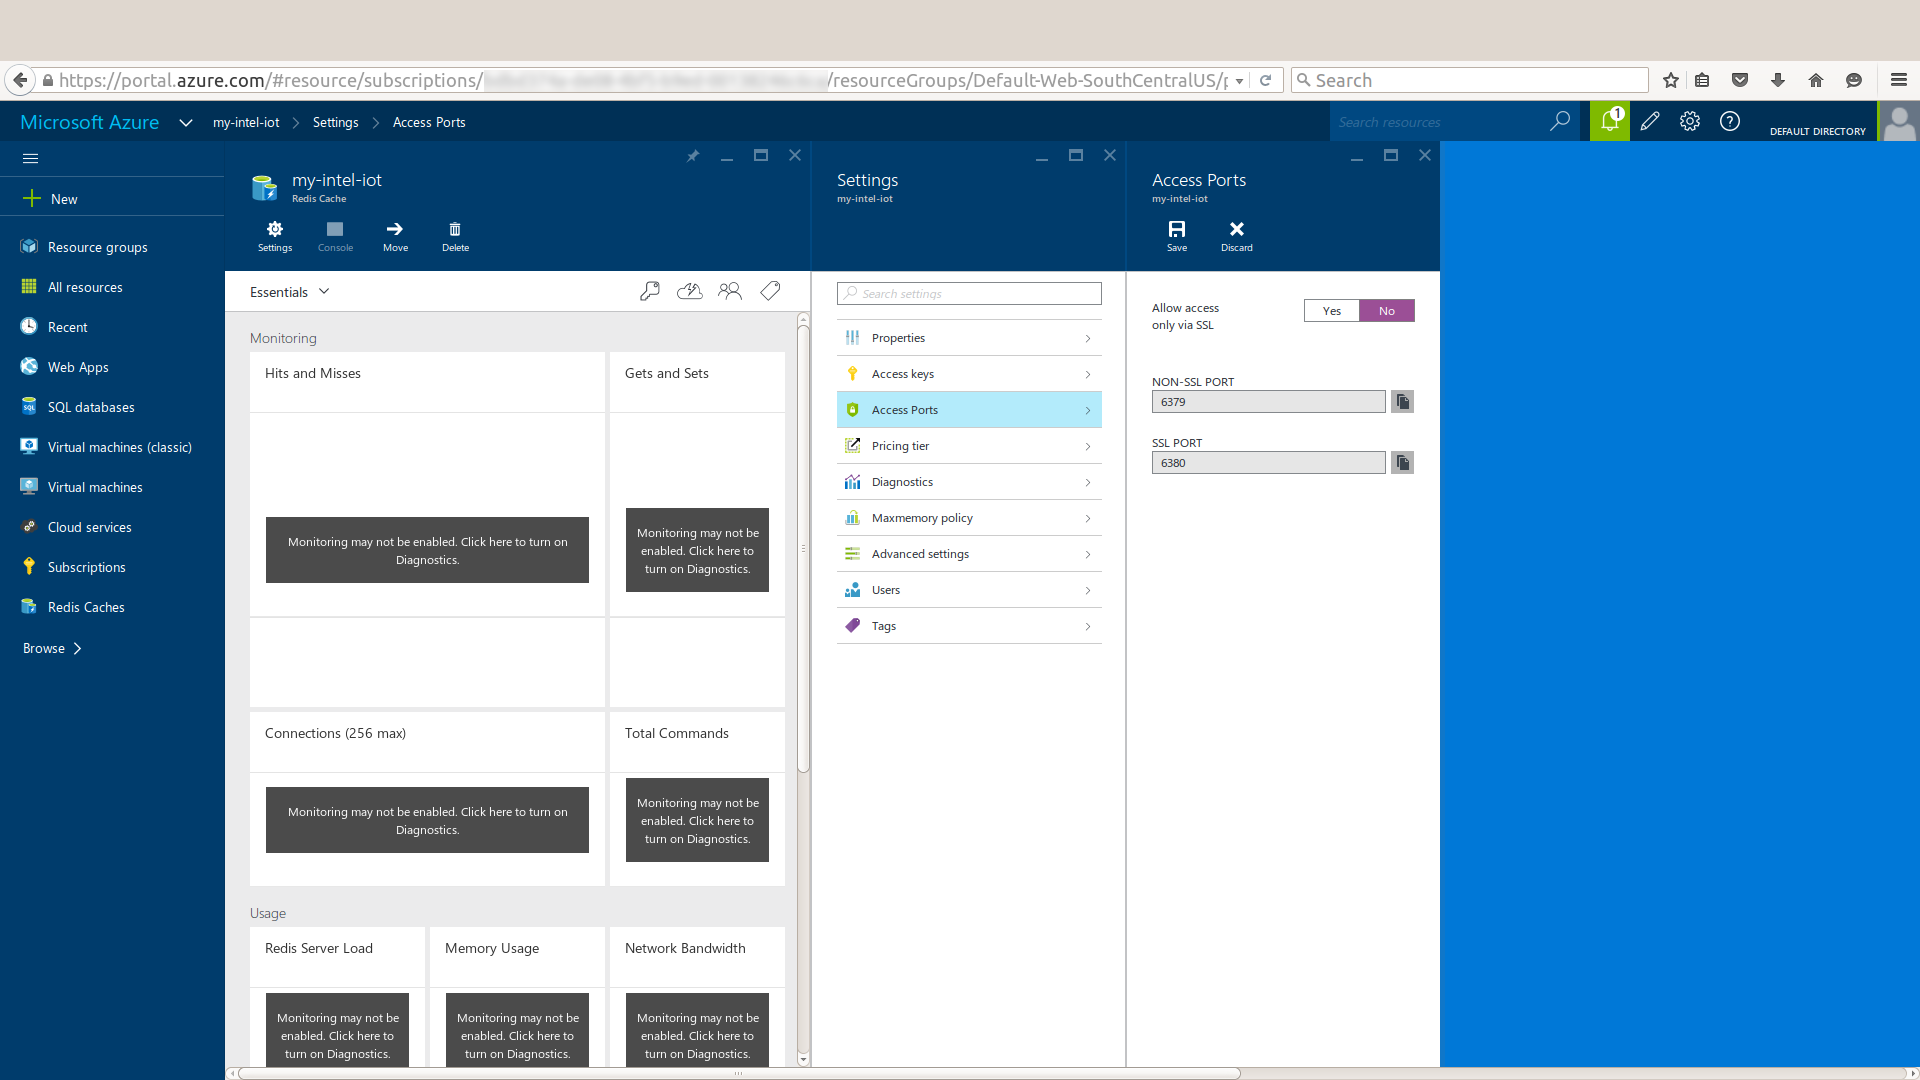Copy the SSL port value
This screenshot has width=1920, height=1080.
pyautogui.click(x=1402, y=463)
